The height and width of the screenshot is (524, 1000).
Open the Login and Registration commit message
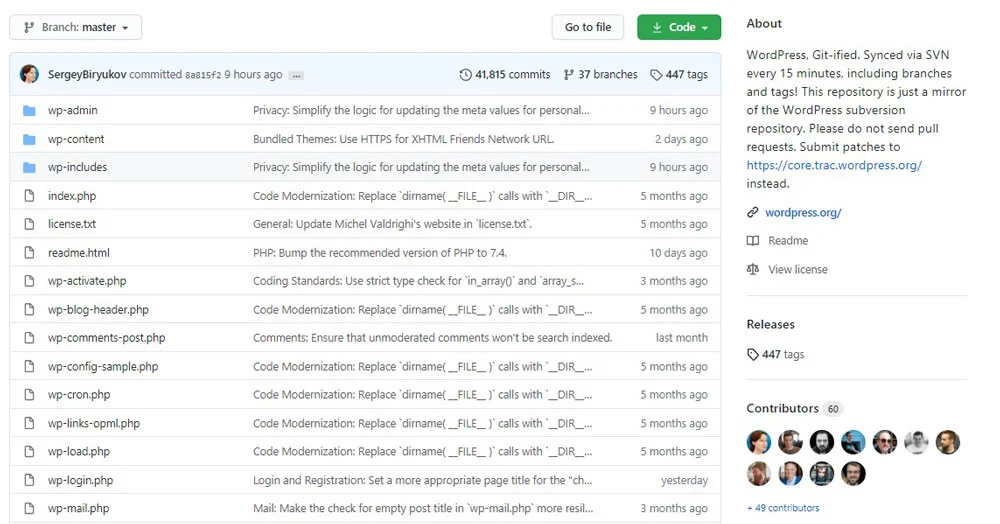coord(422,479)
